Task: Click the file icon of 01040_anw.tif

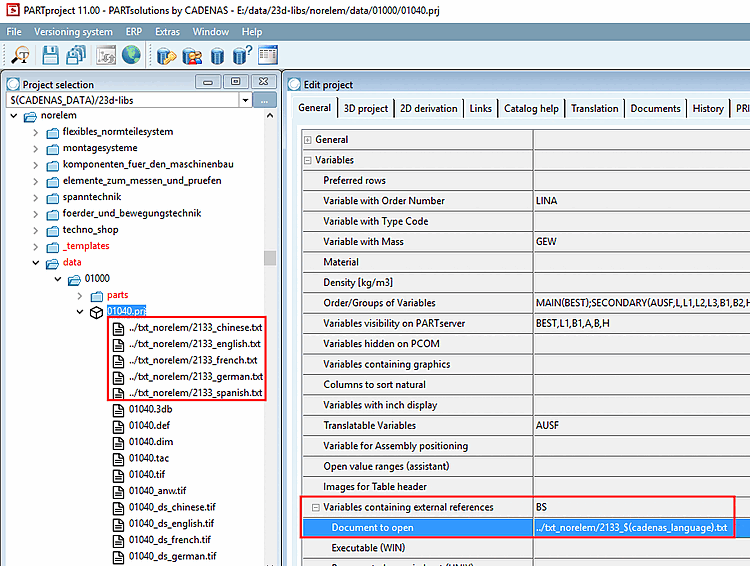Action: tap(118, 491)
